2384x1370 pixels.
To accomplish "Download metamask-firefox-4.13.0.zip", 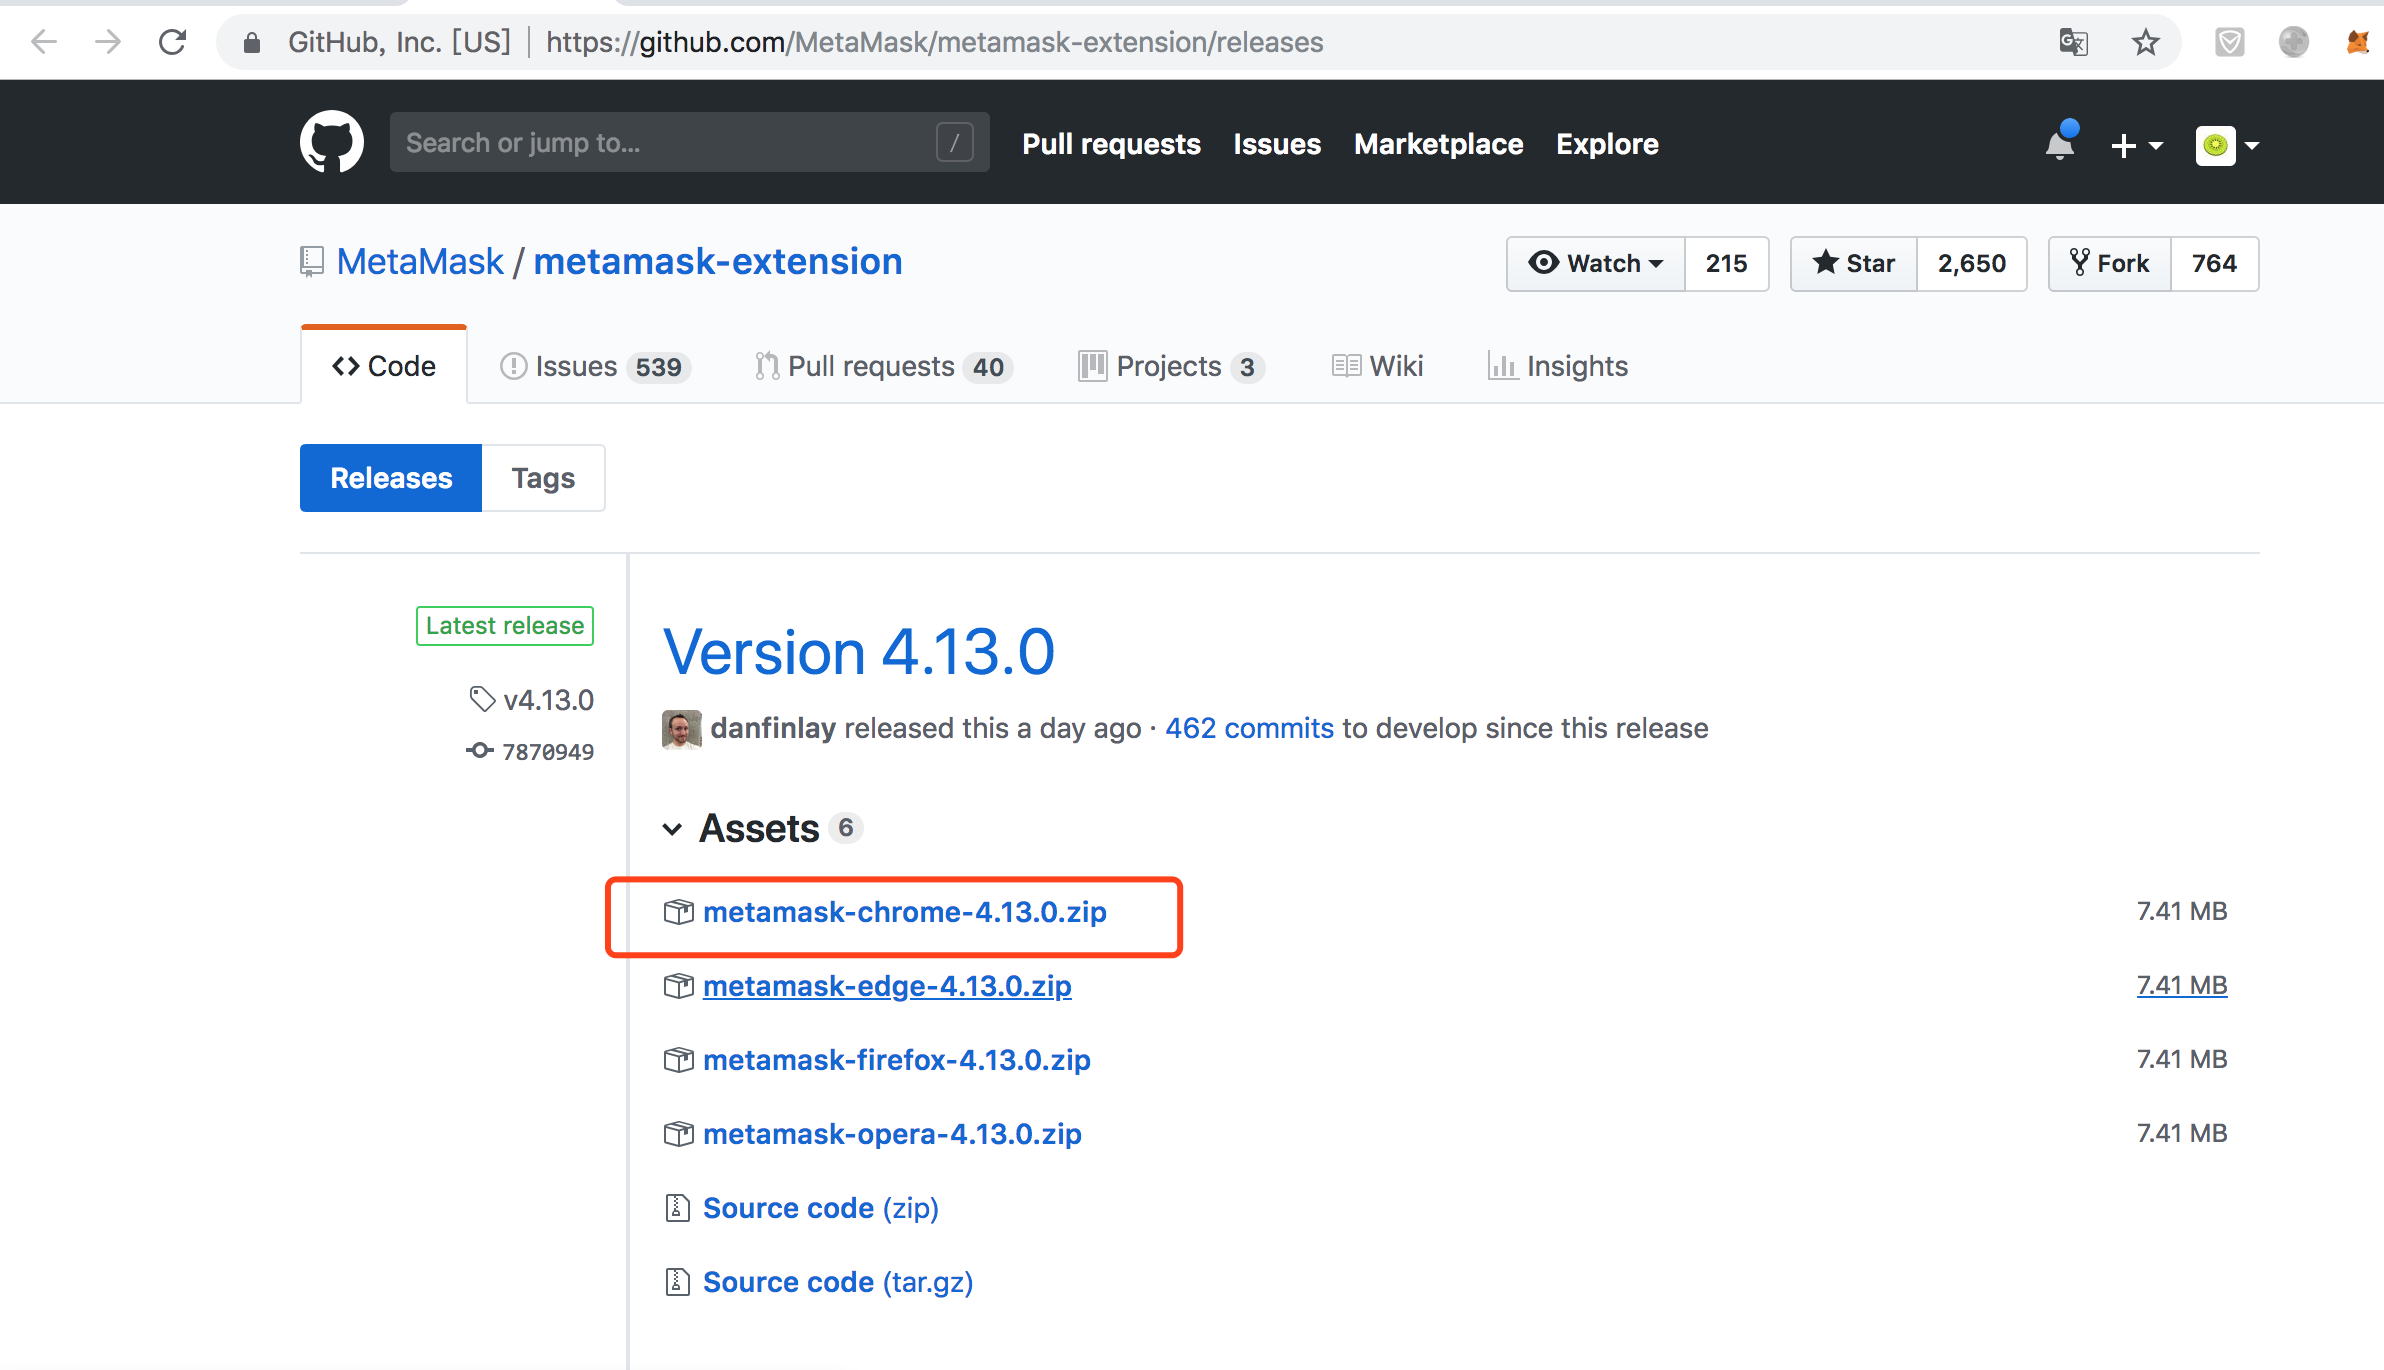I will coord(896,1060).
